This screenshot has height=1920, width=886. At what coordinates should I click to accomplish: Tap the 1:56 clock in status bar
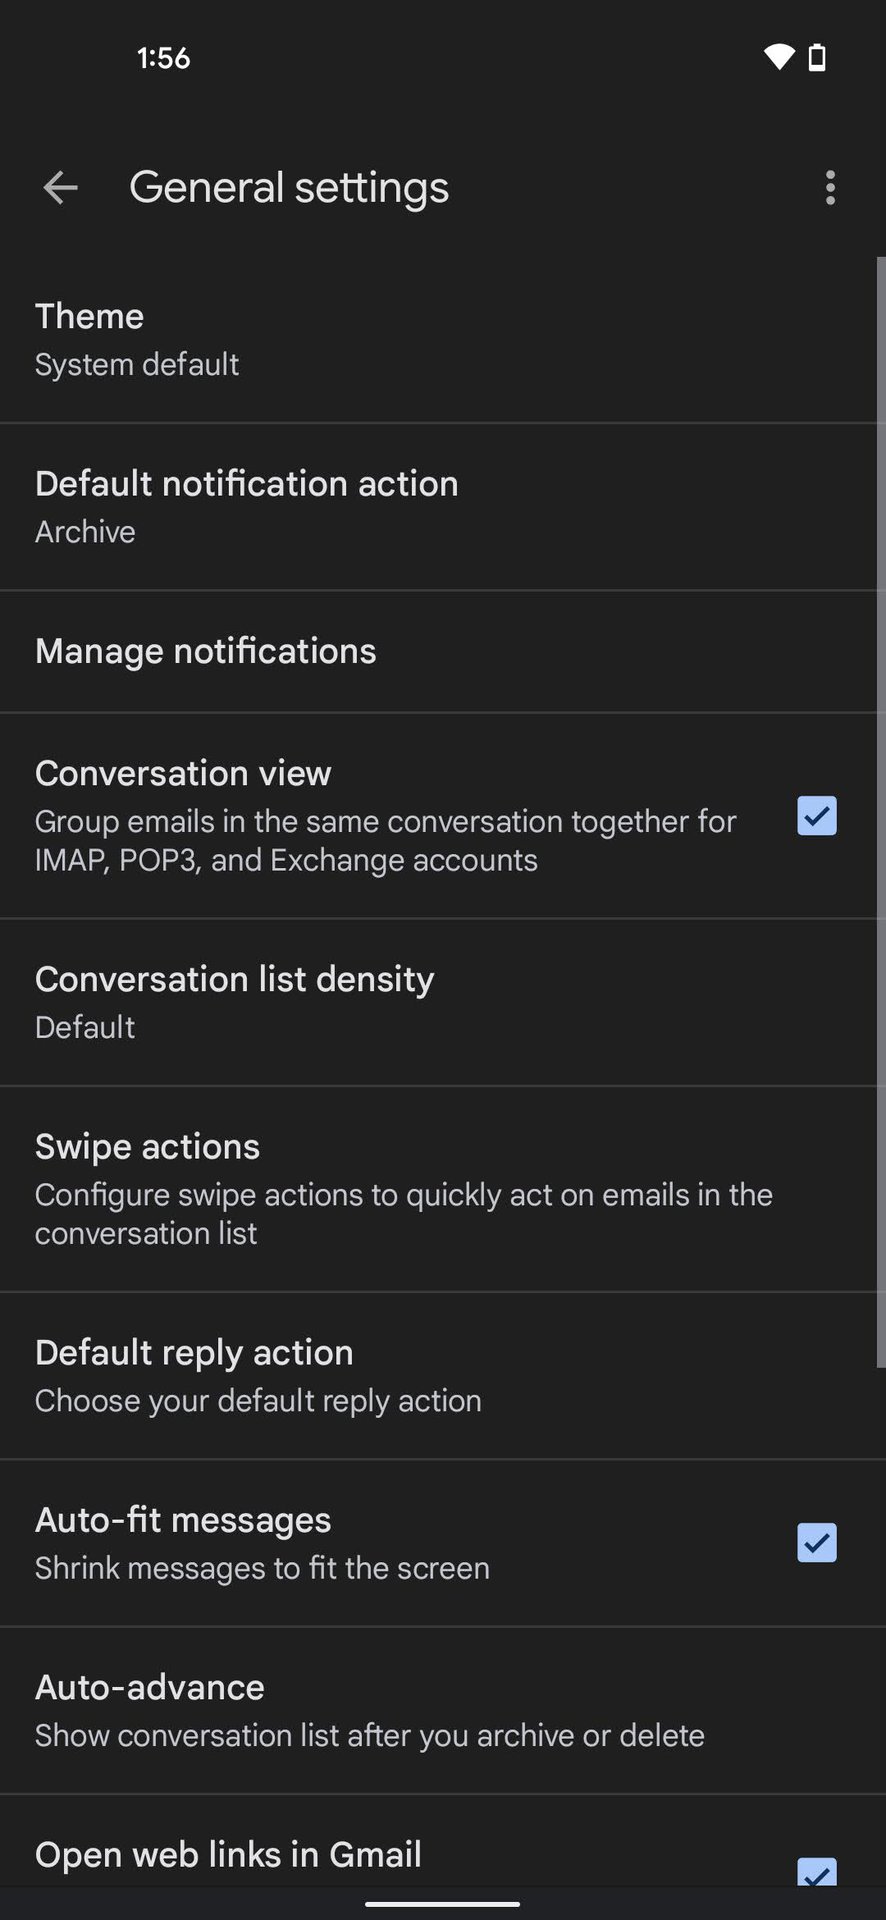pos(163,58)
